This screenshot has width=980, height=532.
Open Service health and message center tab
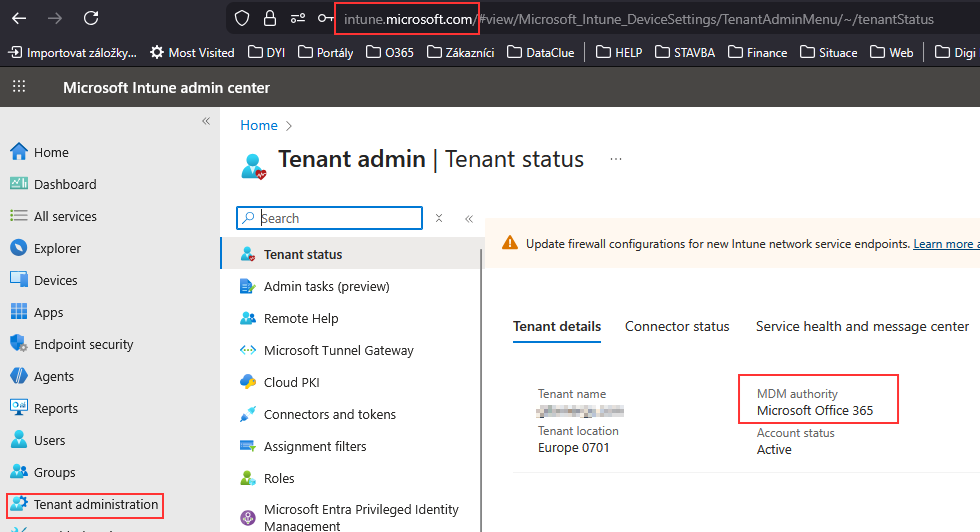pos(862,326)
